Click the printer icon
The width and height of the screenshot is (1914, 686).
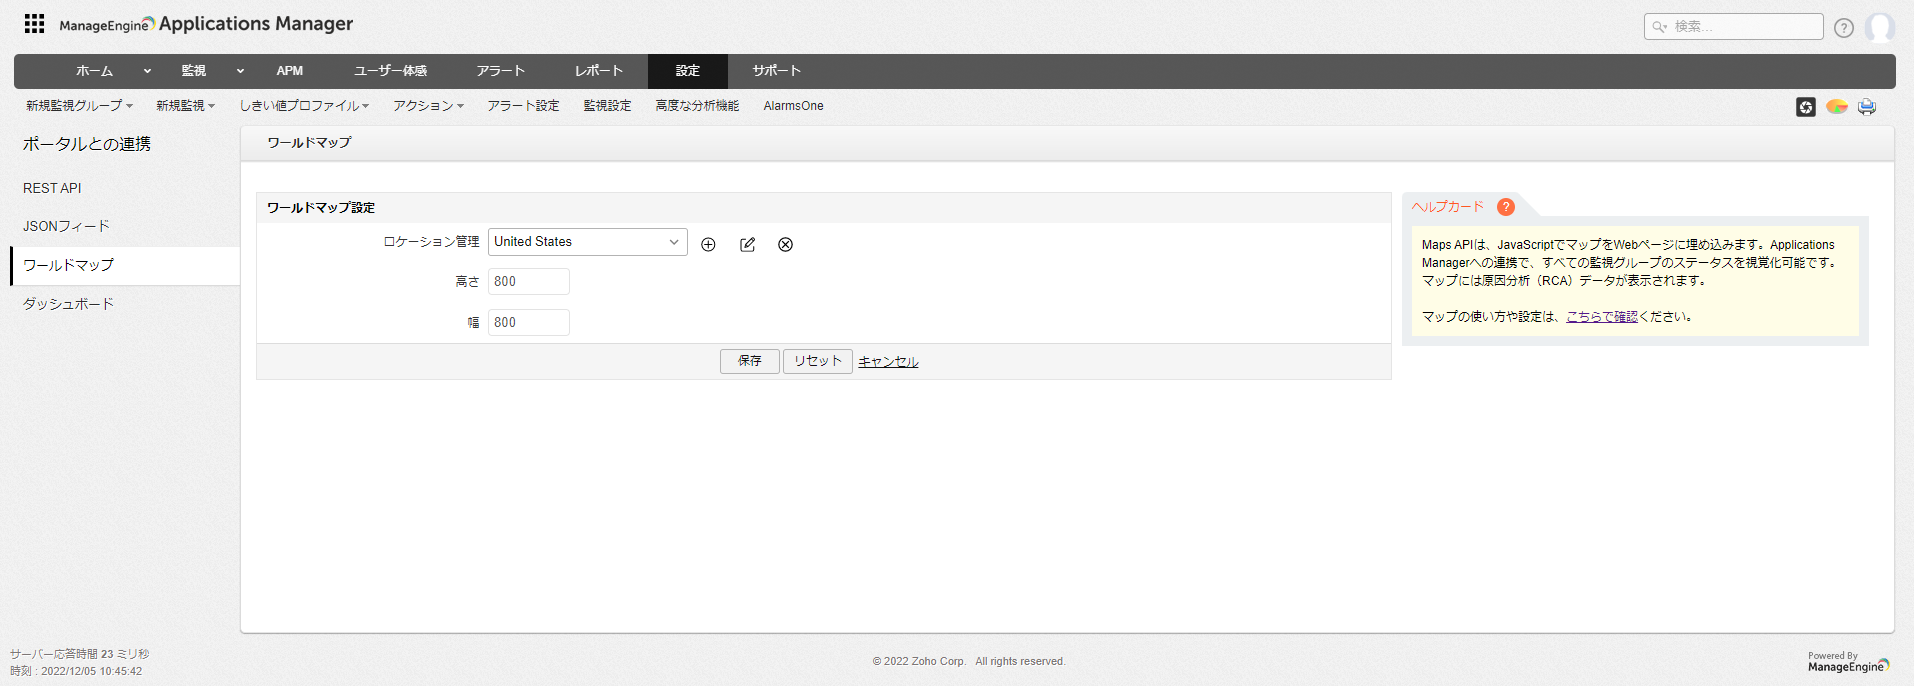coord(1867,107)
